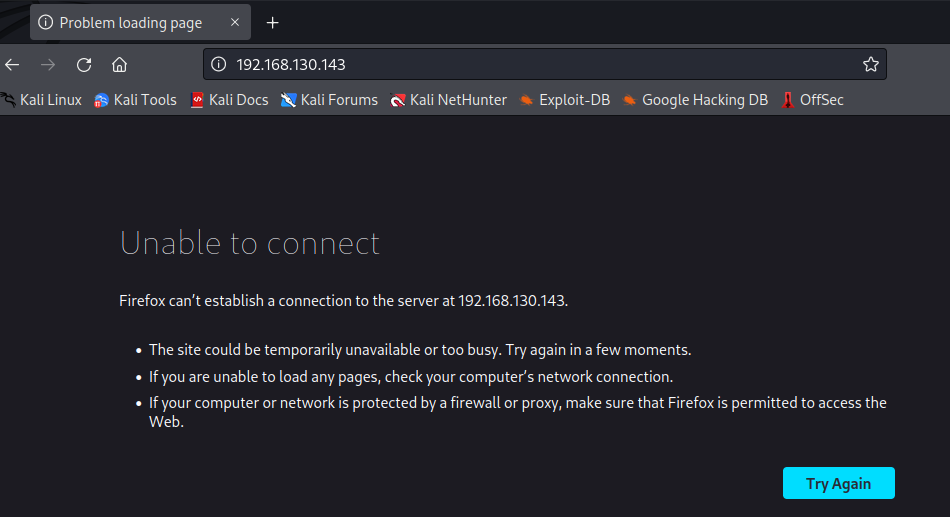The width and height of the screenshot is (950, 517).
Task: Open the Exploit-DB bookmark
Action: tap(564, 100)
